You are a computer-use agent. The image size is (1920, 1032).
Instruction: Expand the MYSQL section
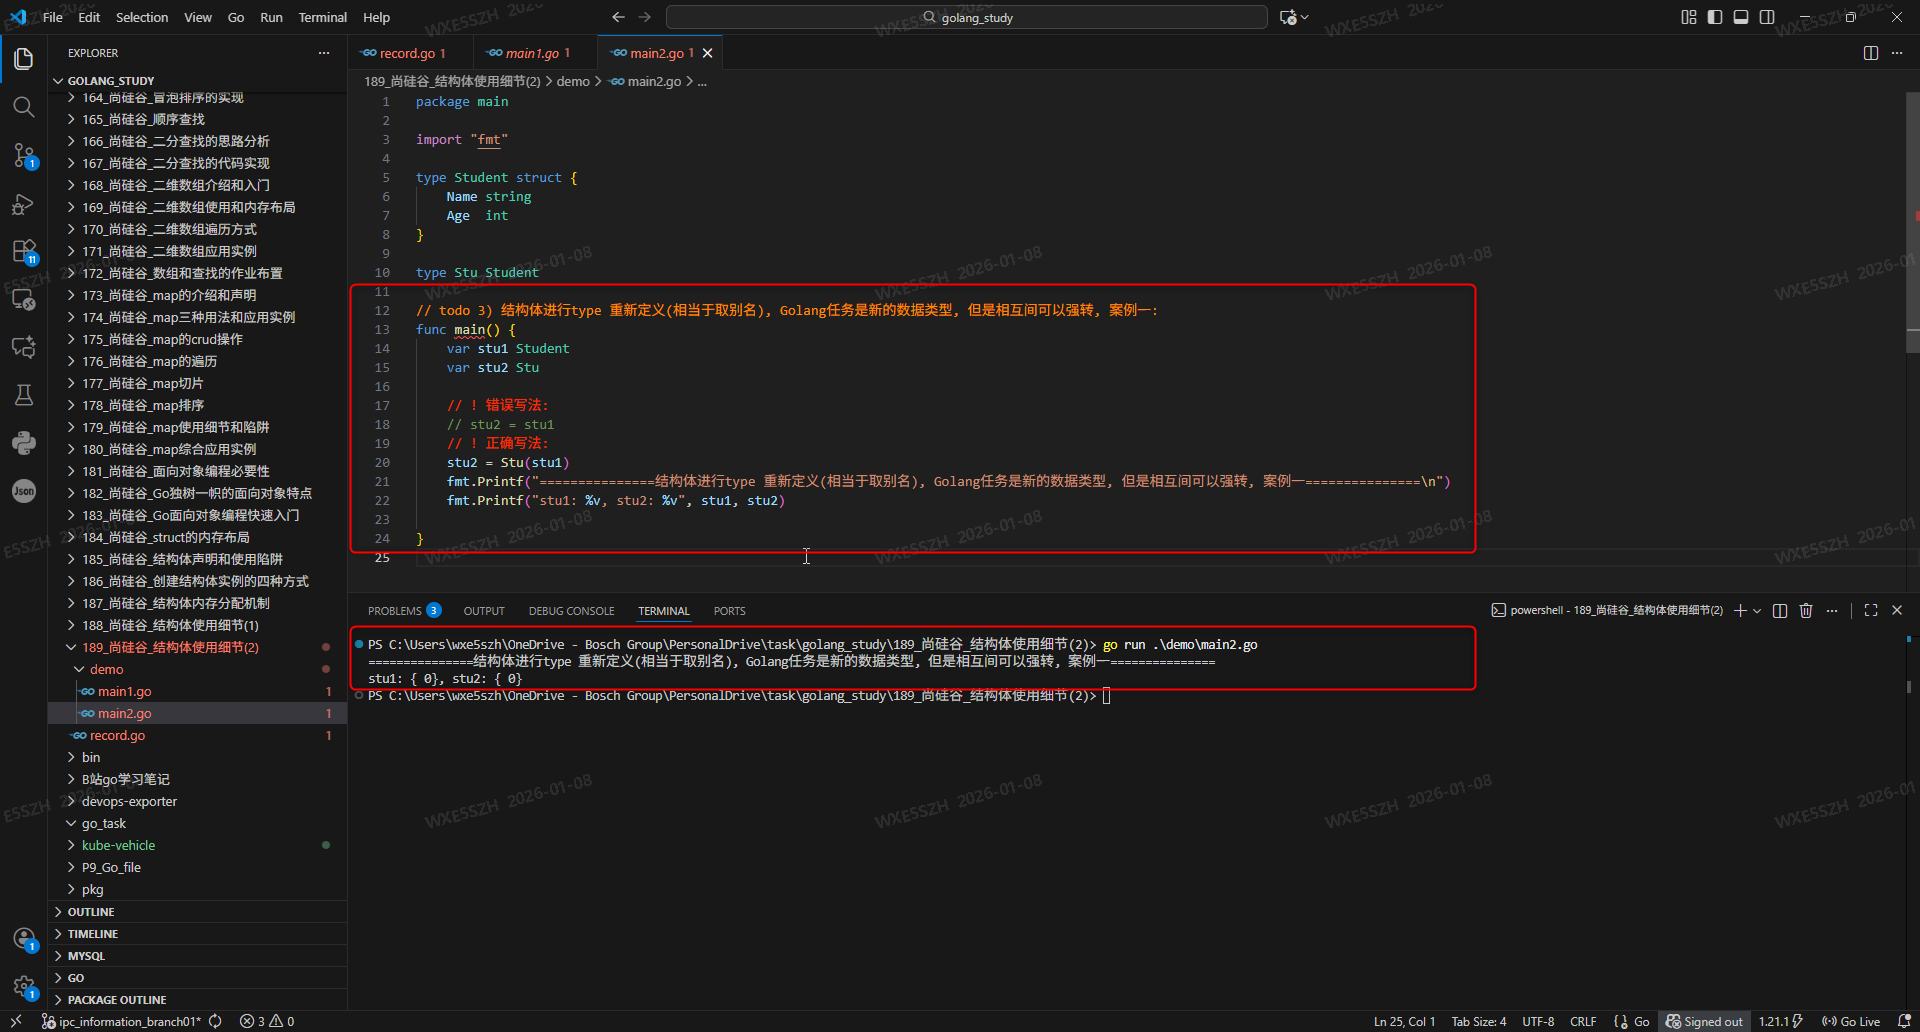tap(198, 956)
